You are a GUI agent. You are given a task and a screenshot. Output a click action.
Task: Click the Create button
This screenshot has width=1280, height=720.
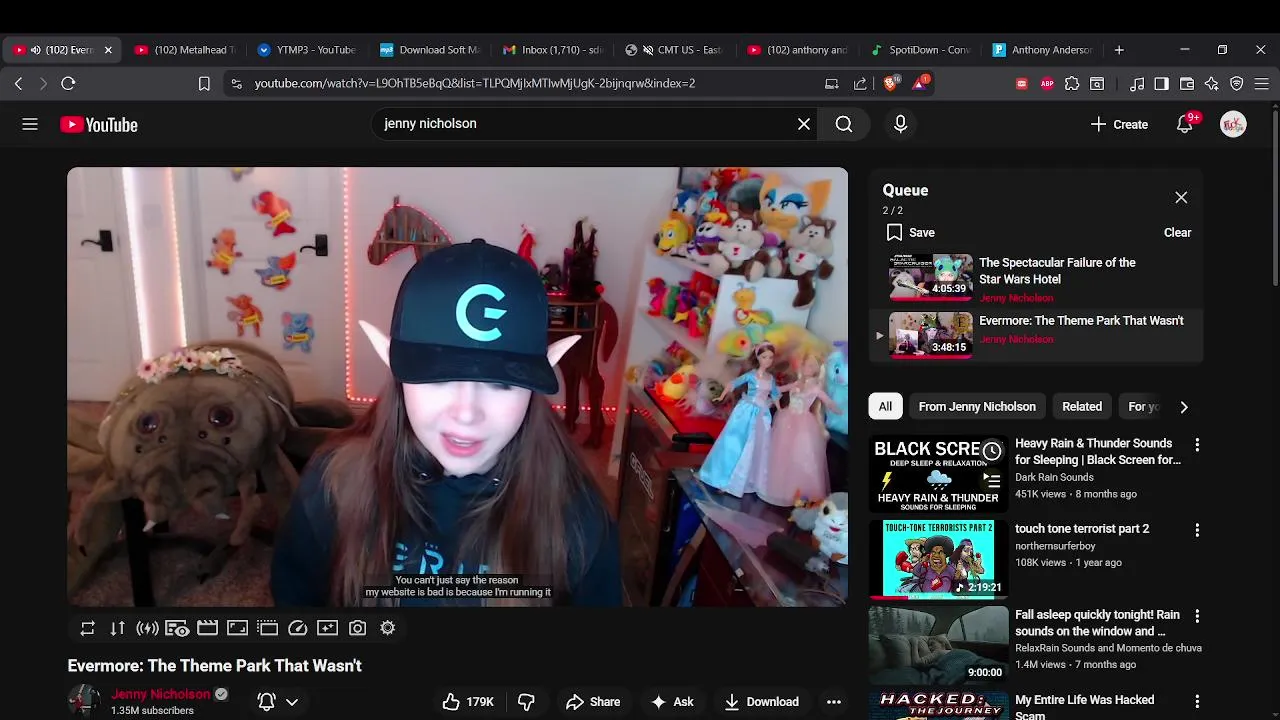coord(1119,124)
